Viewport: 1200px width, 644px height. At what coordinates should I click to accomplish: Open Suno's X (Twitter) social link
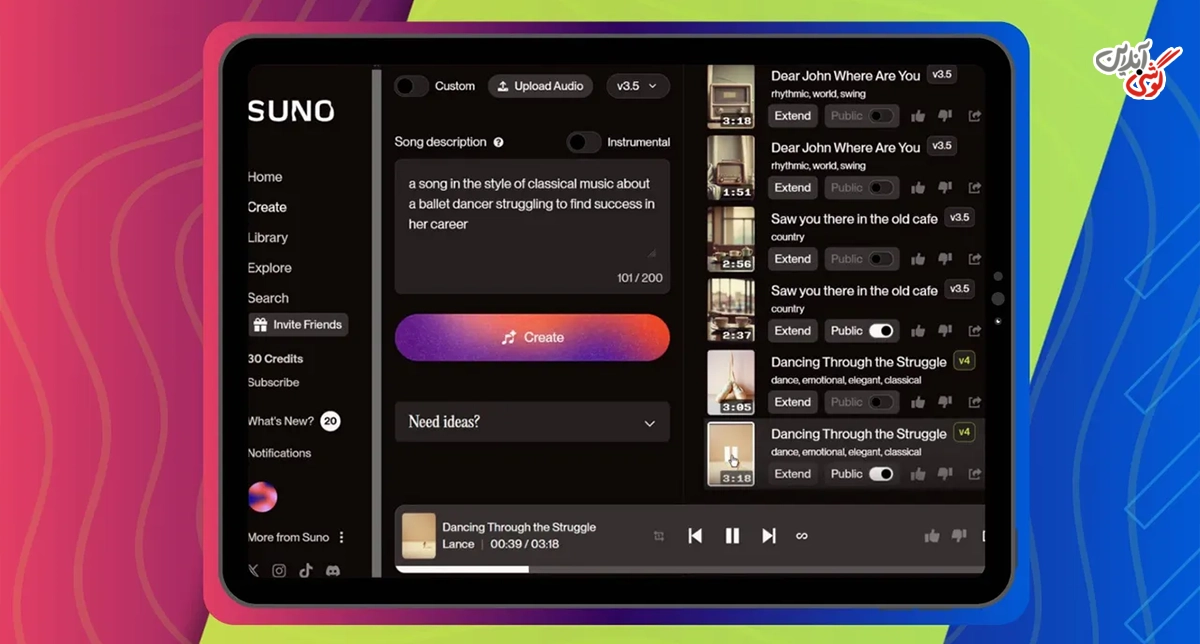[x=253, y=571]
